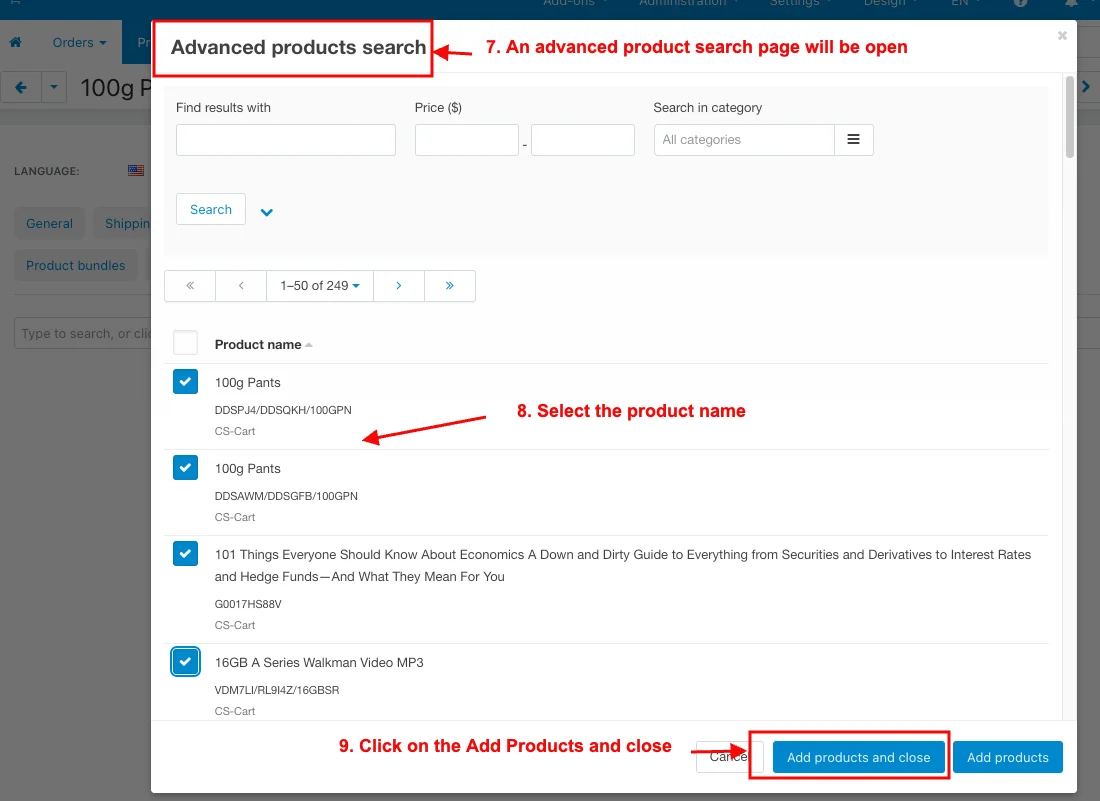Go back using the left arrow button
The height and width of the screenshot is (801, 1100).
pos(21,88)
